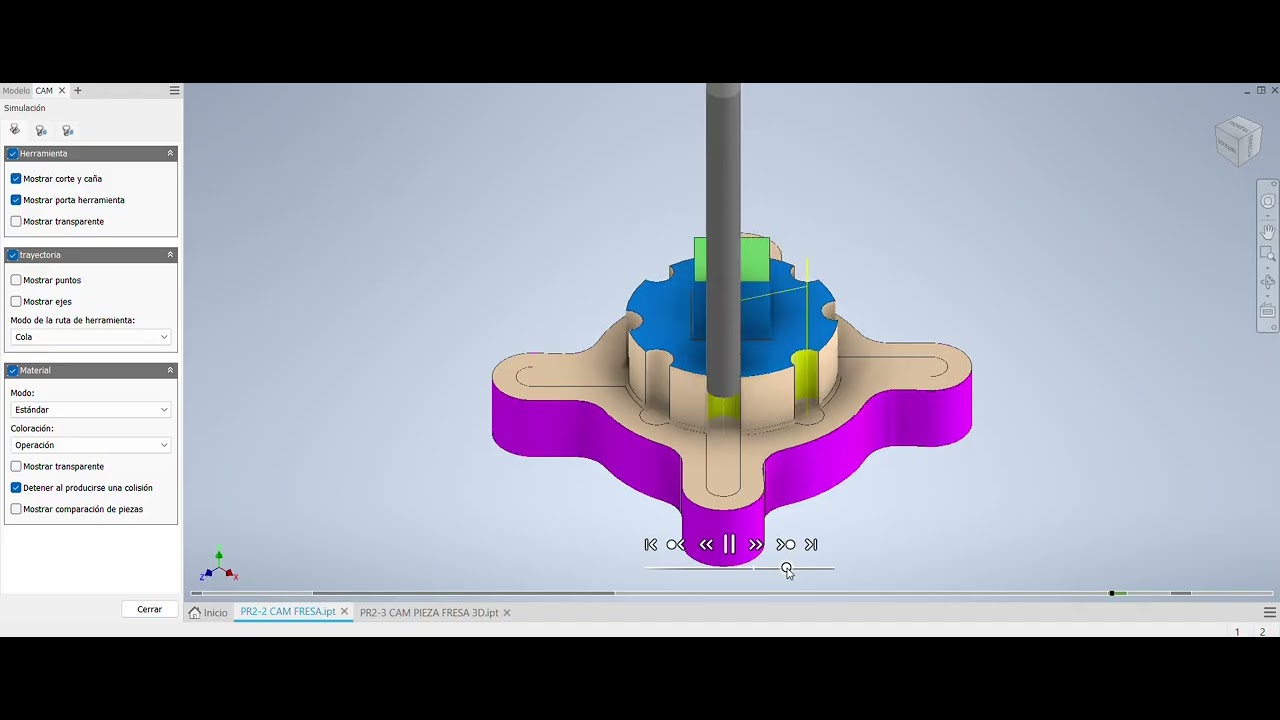Open the first simulation display tab icon

pos(14,130)
